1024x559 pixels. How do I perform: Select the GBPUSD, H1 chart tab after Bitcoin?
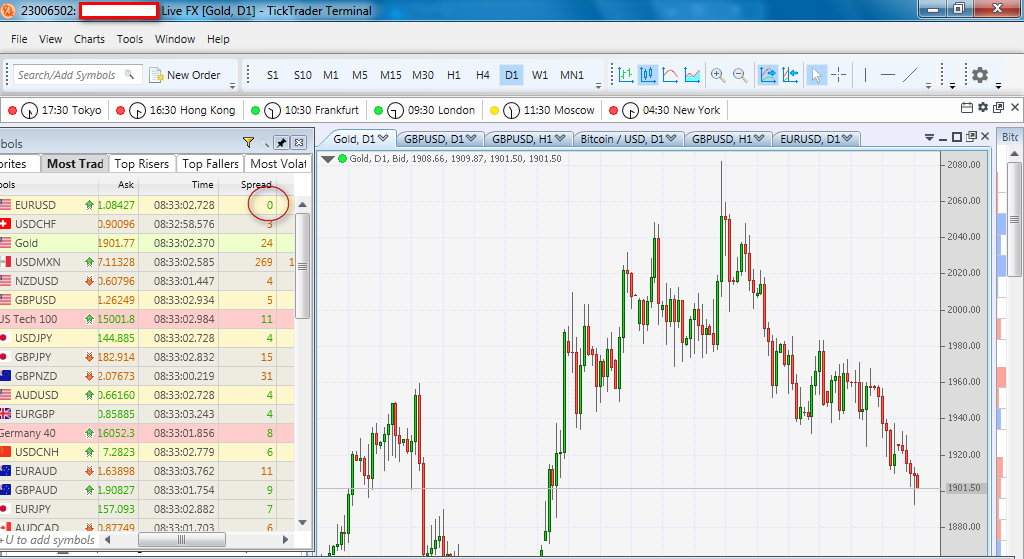coord(728,139)
